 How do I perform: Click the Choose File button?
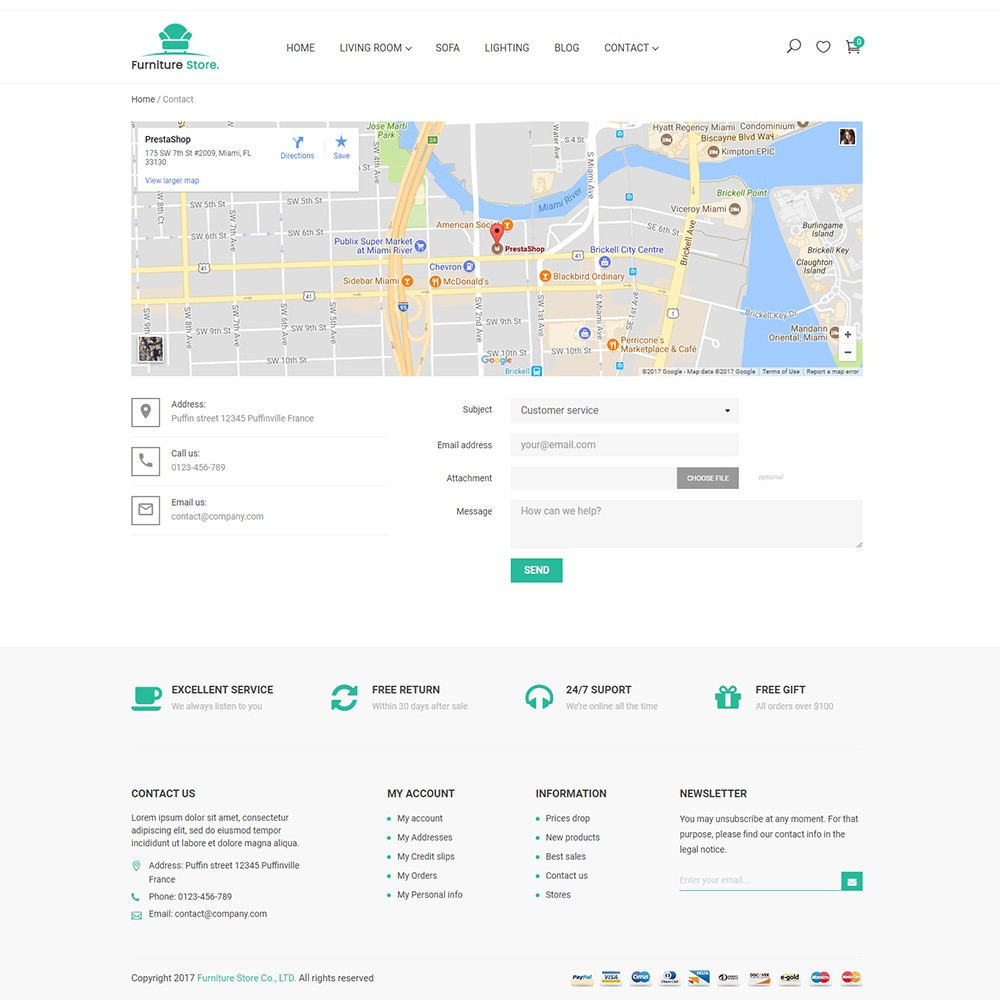pyautogui.click(x=707, y=478)
